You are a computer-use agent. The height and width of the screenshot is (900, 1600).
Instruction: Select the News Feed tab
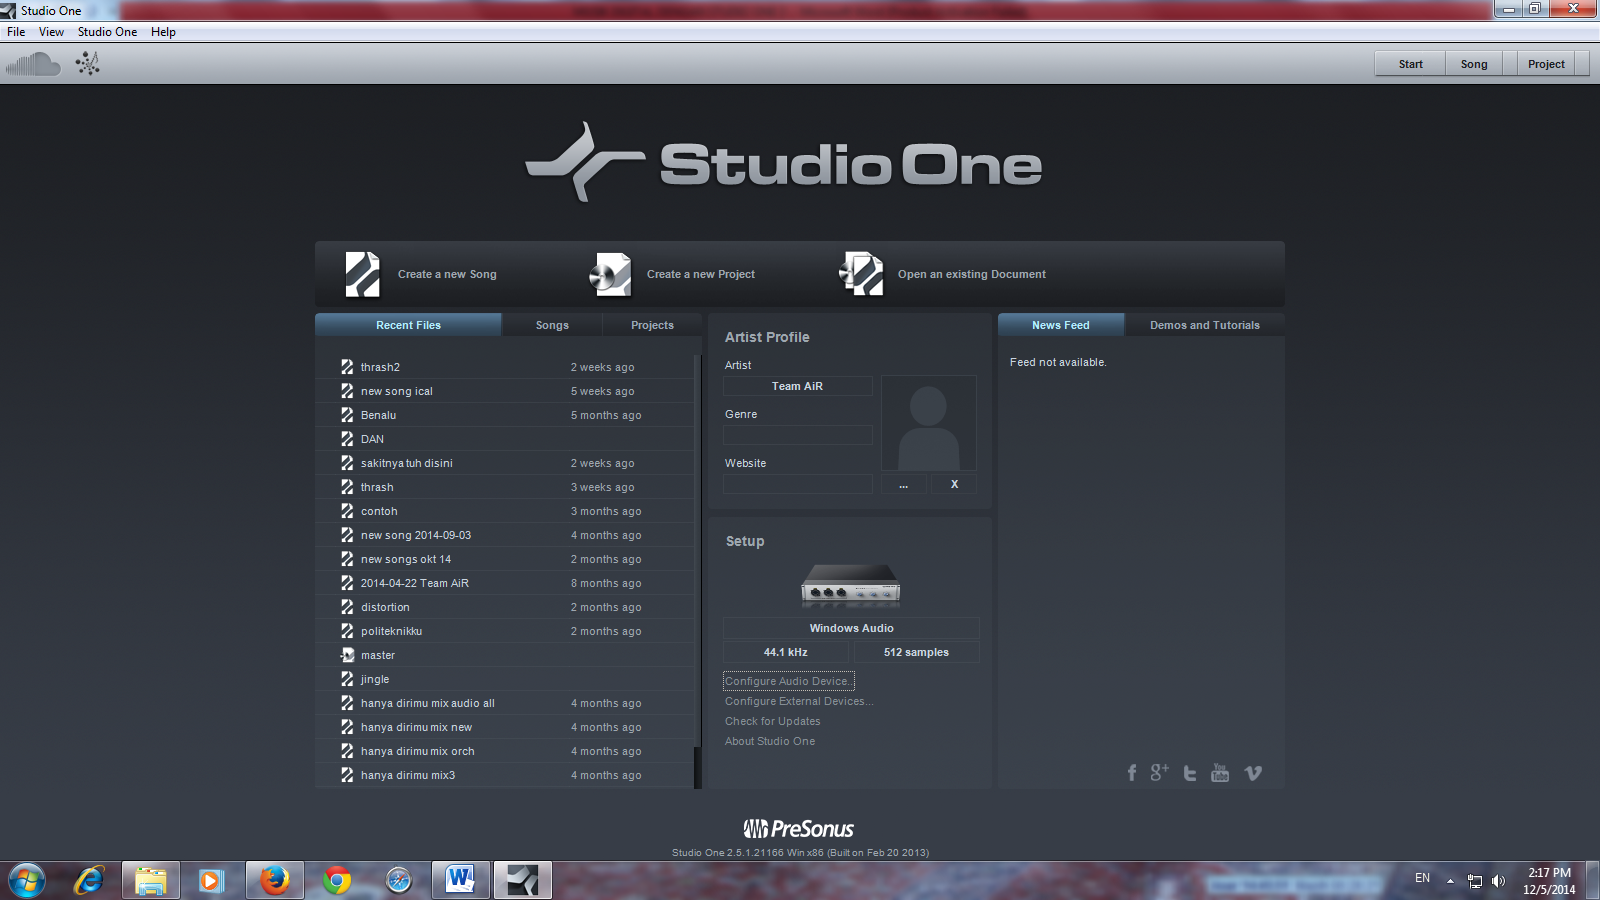coord(1061,325)
